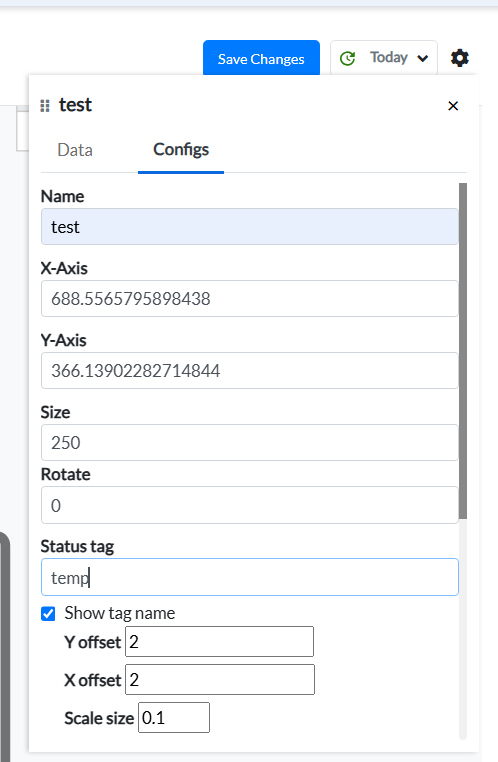Expand the Today dropdown chevron
This screenshot has width=498, height=762.
[423, 58]
